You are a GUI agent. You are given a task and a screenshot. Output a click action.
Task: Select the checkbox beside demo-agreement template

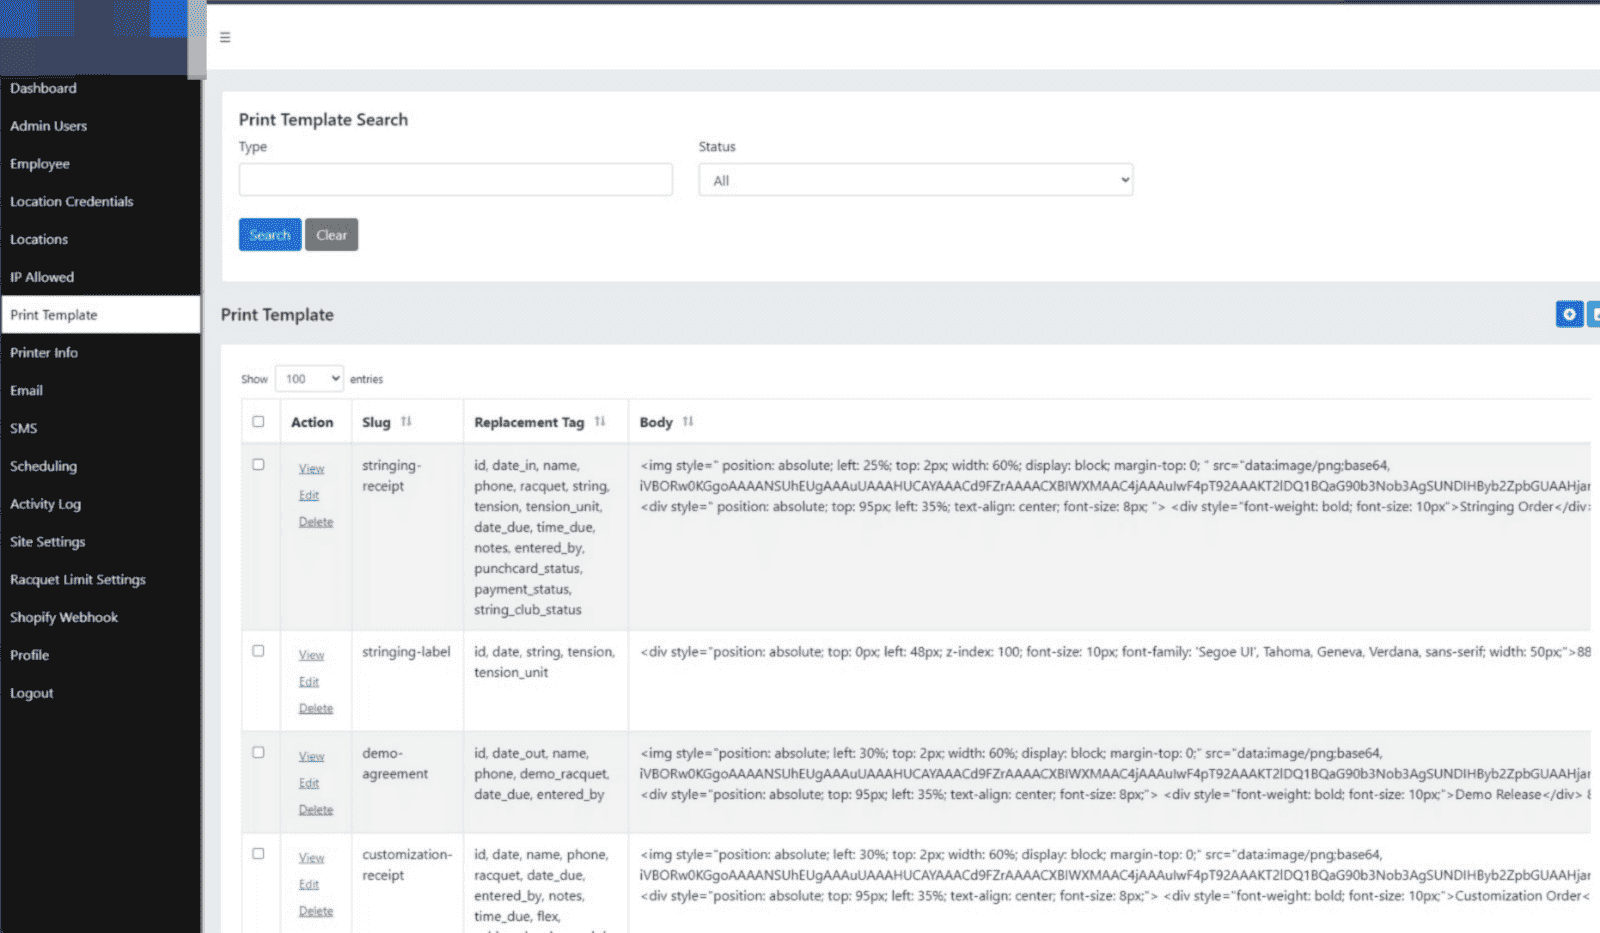259,751
